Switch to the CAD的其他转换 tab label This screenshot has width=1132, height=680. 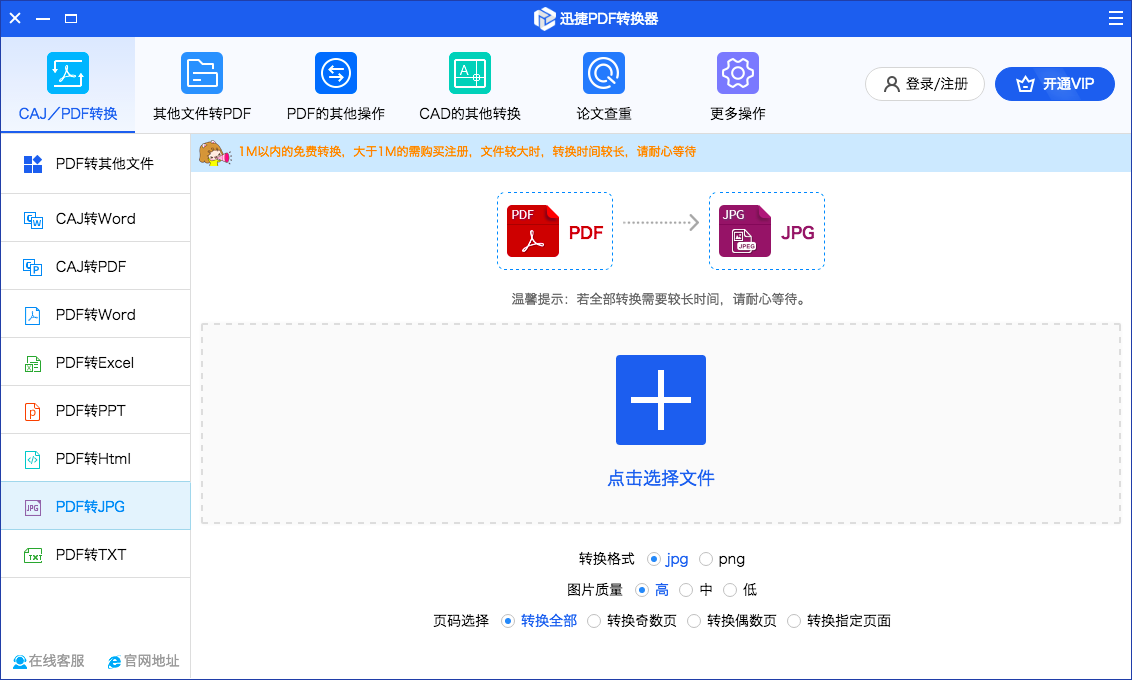click(470, 114)
